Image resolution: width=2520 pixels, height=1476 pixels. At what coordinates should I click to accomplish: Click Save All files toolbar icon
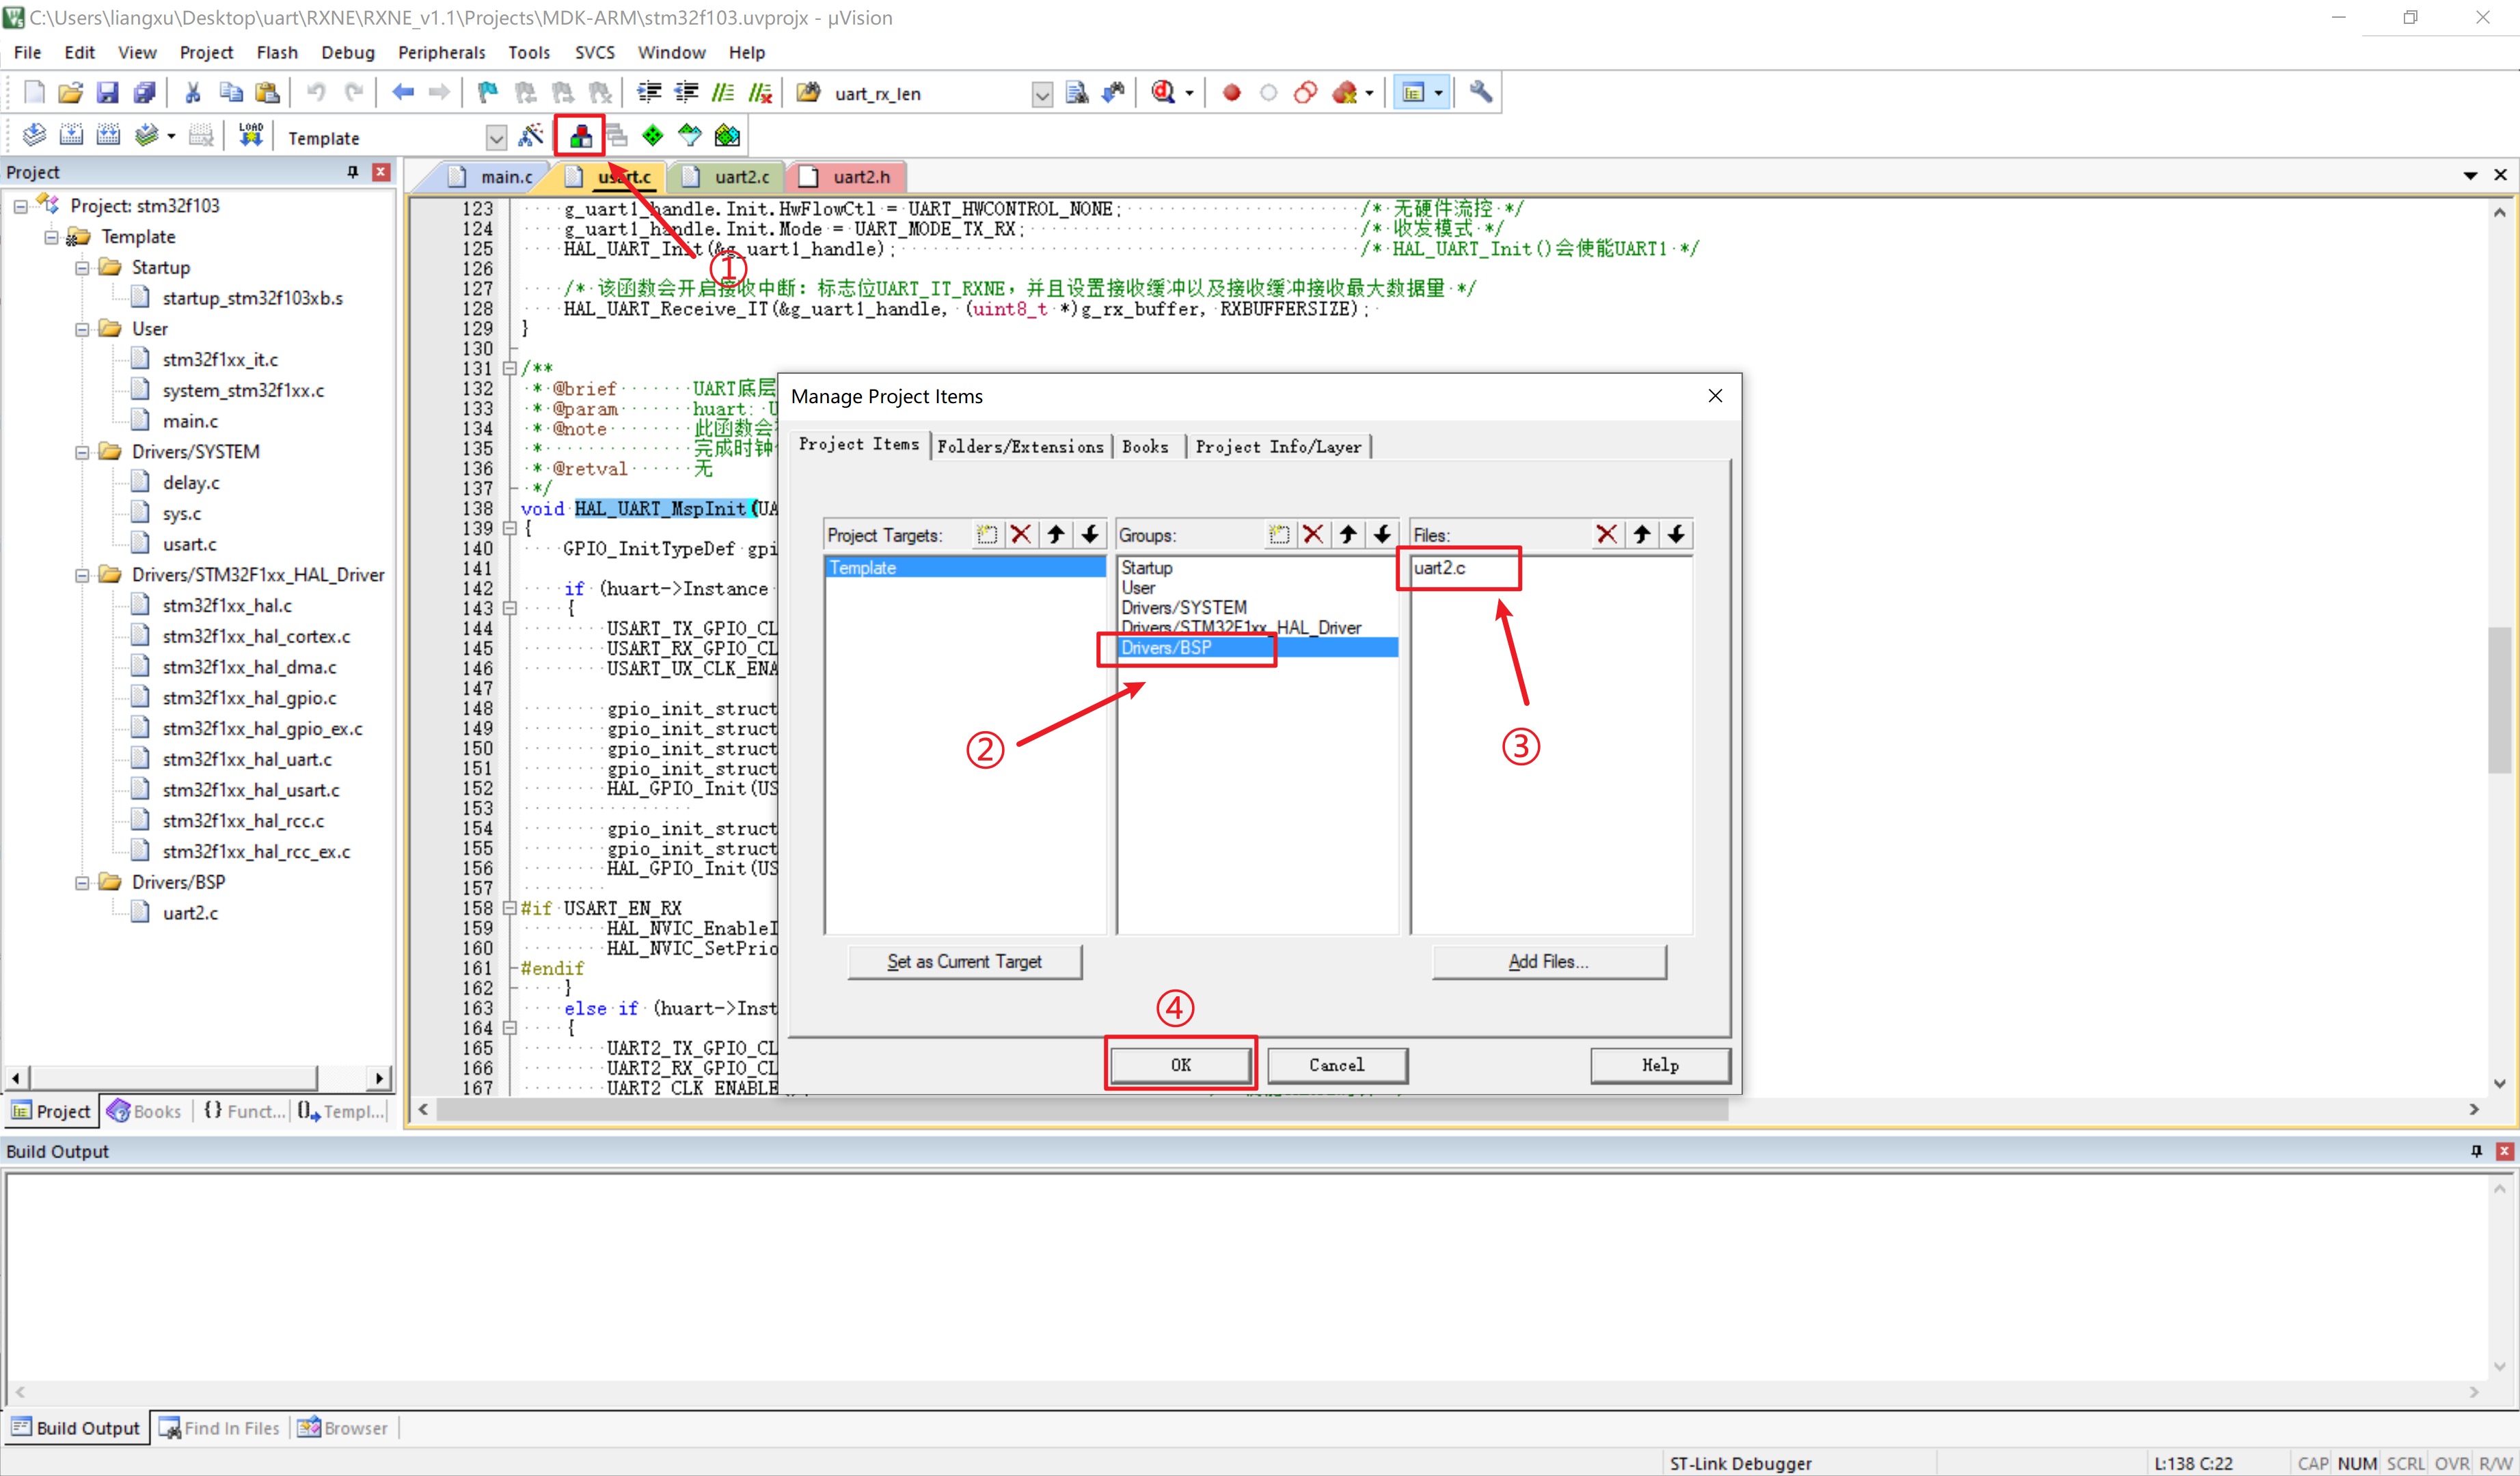pos(145,93)
